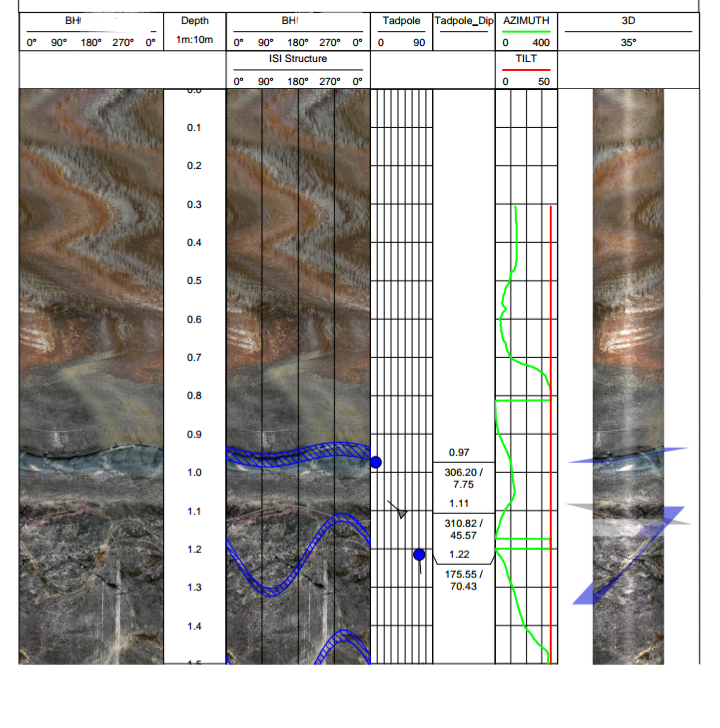Select the ISI Structure track label

coord(298,59)
